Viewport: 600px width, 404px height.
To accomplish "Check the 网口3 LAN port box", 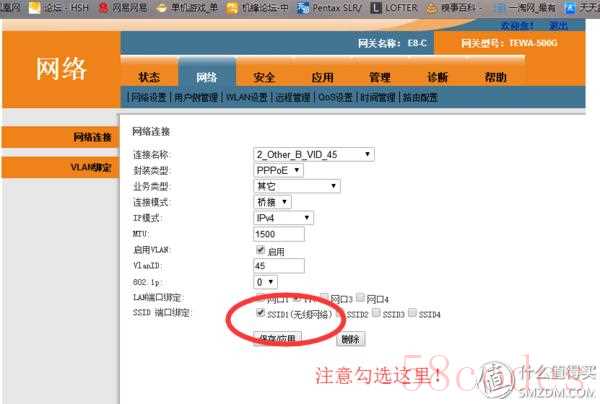I will [x=324, y=297].
